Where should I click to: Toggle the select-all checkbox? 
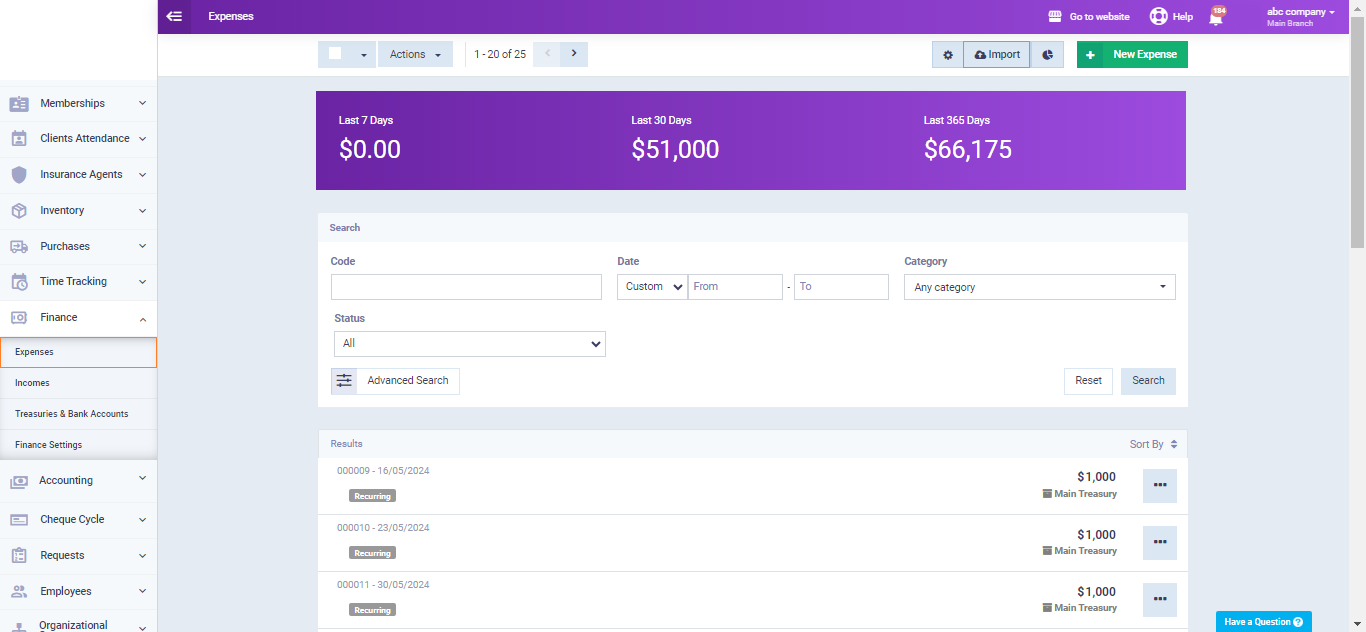coord(335,54)
